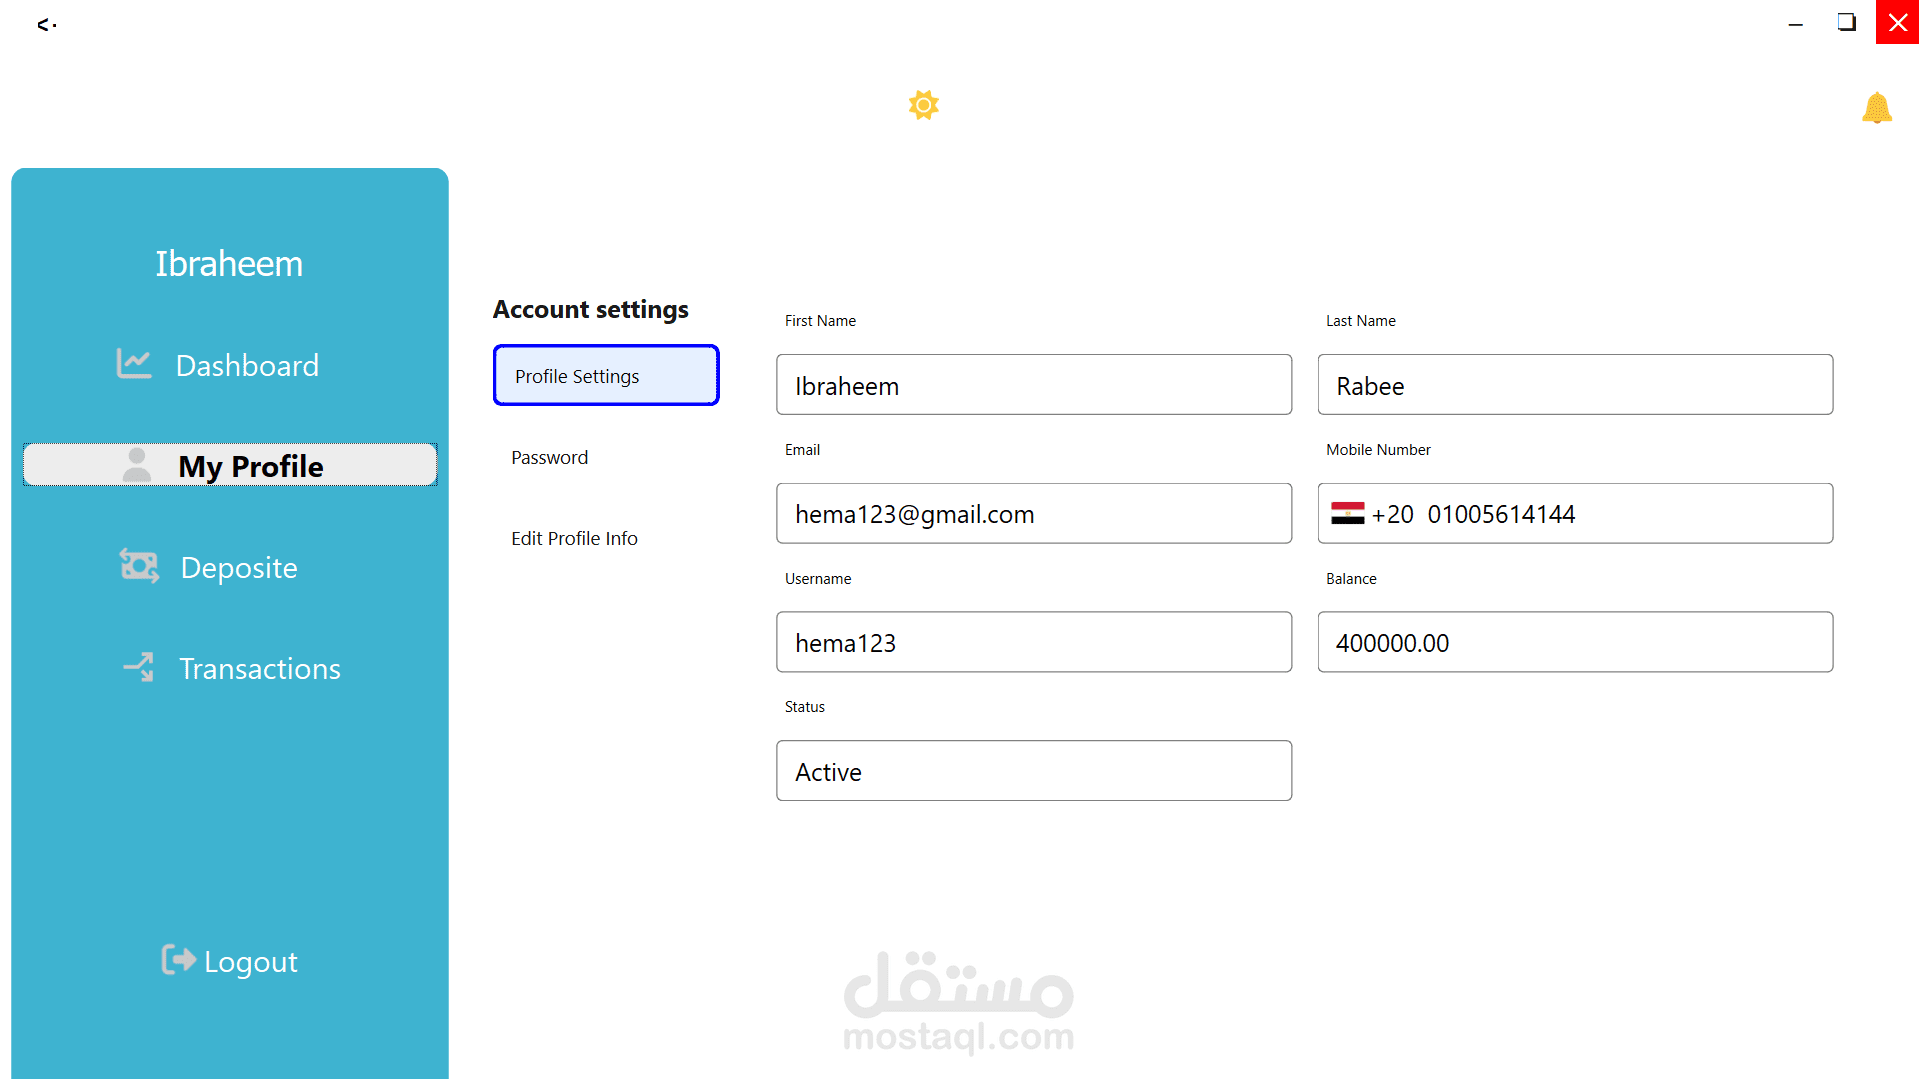Go to the Deposite page
The image size is (1919, 1079).
click(230, 567)
